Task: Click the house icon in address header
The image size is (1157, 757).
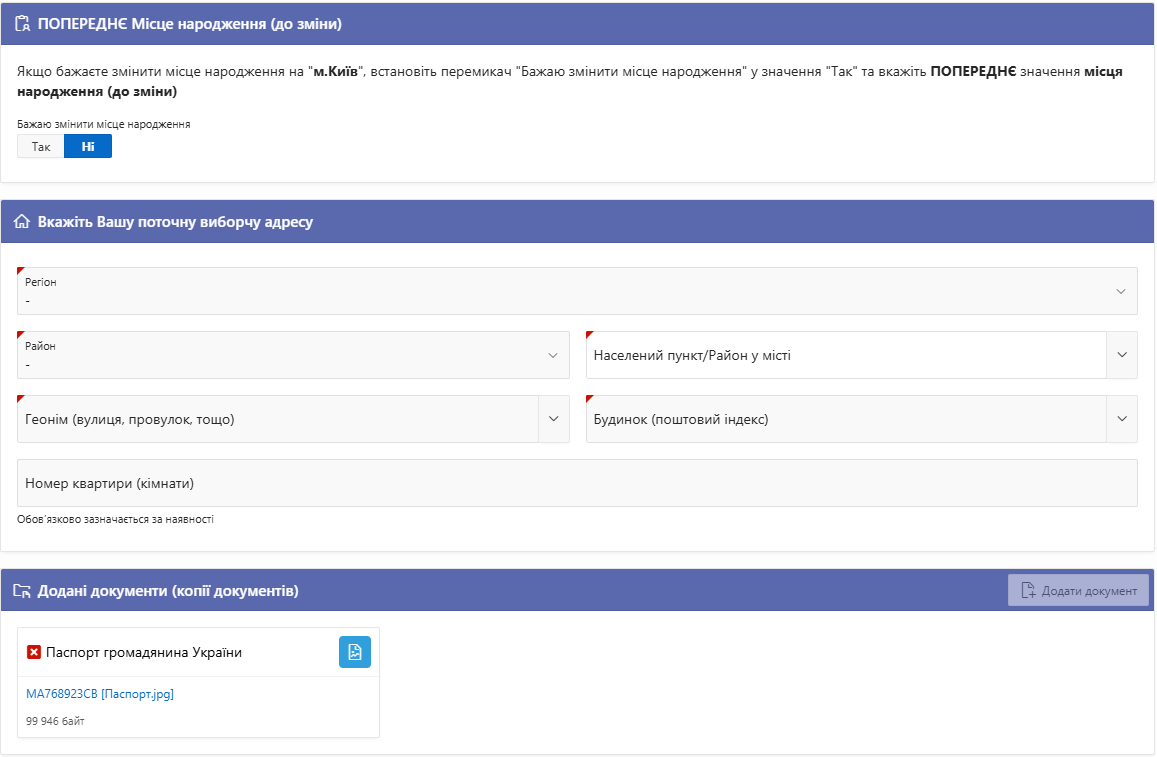Action: pos(22,222)
